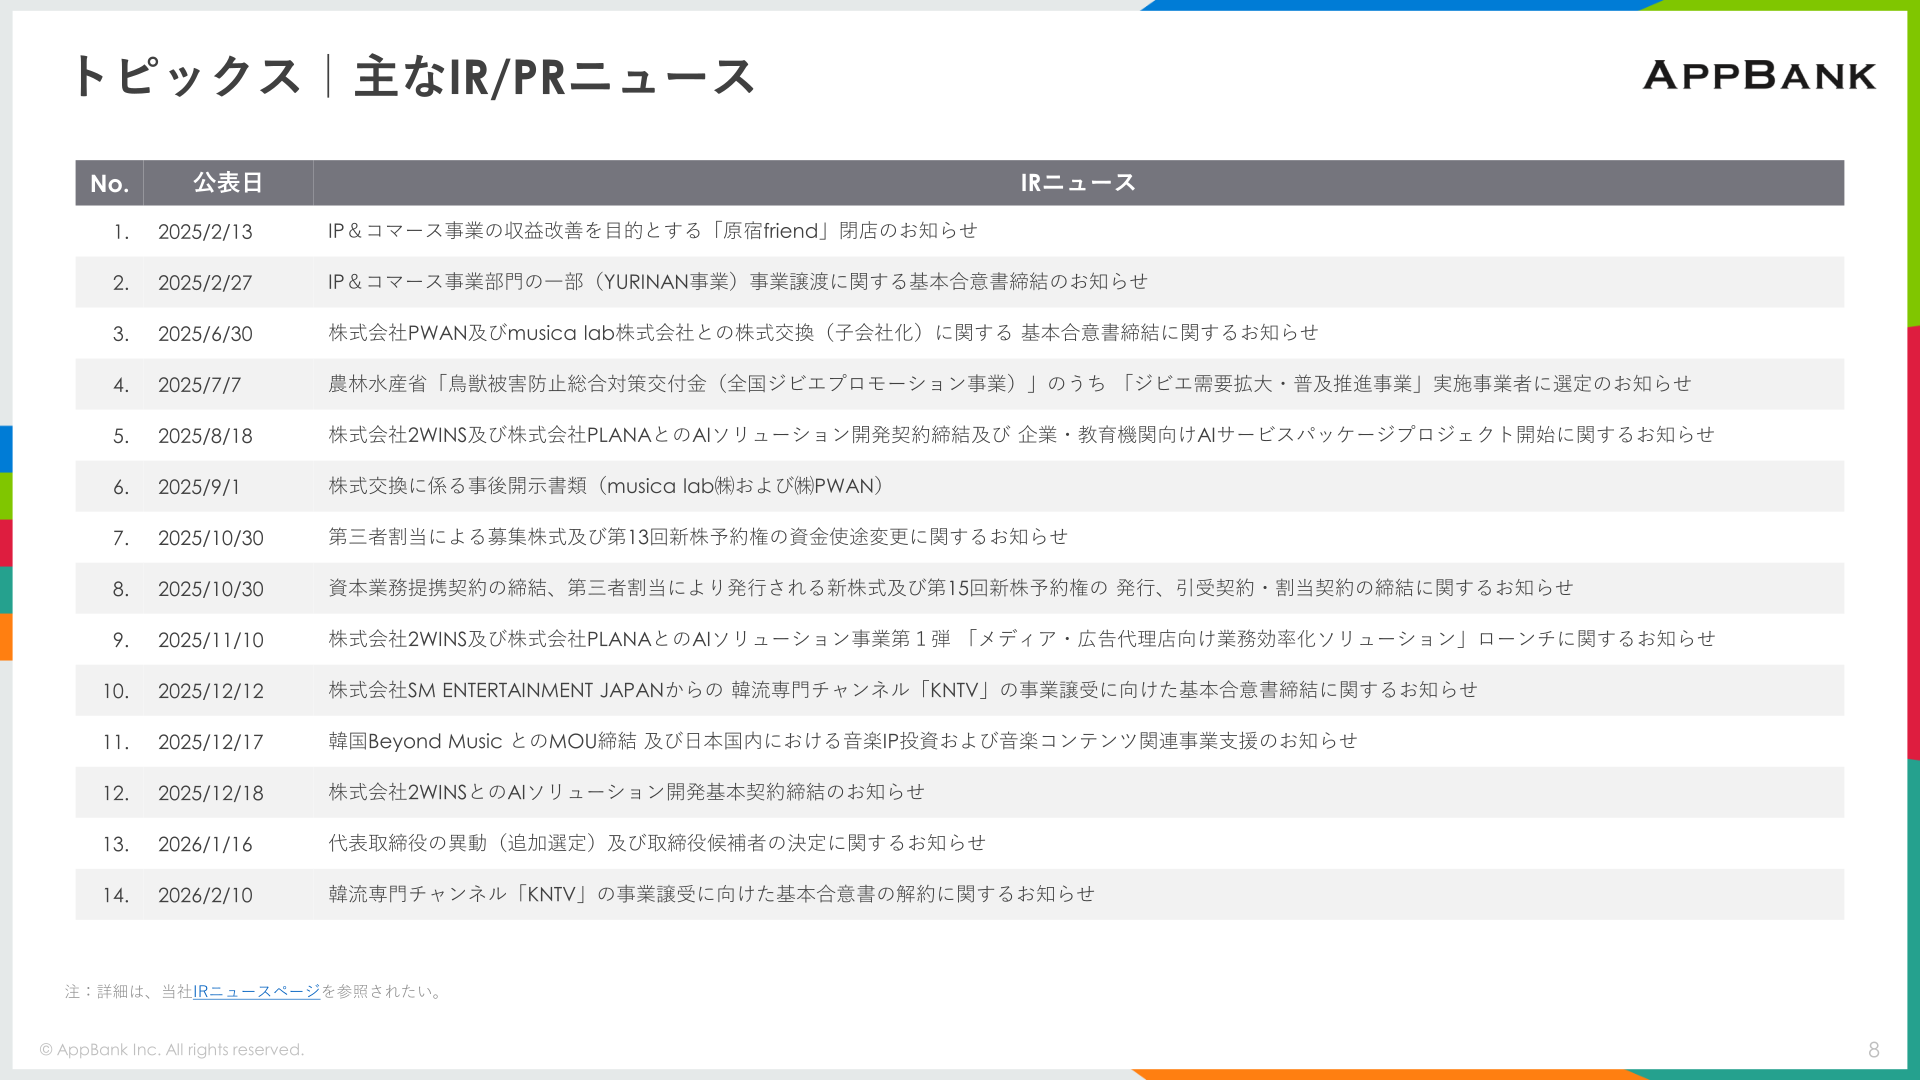
Task: Select the 2WINSとのAIソリューション開発基本契約 news text
Action: click(626, 792)
